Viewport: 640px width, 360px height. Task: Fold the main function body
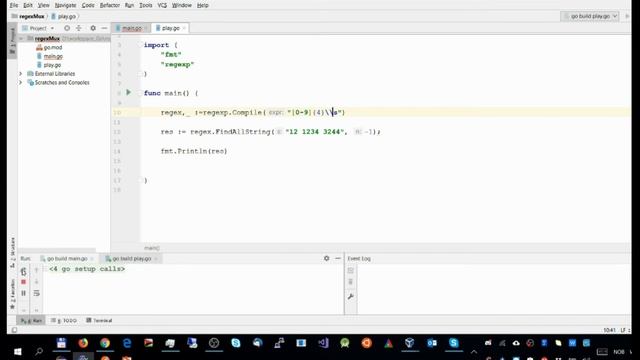tap(140, 93)
